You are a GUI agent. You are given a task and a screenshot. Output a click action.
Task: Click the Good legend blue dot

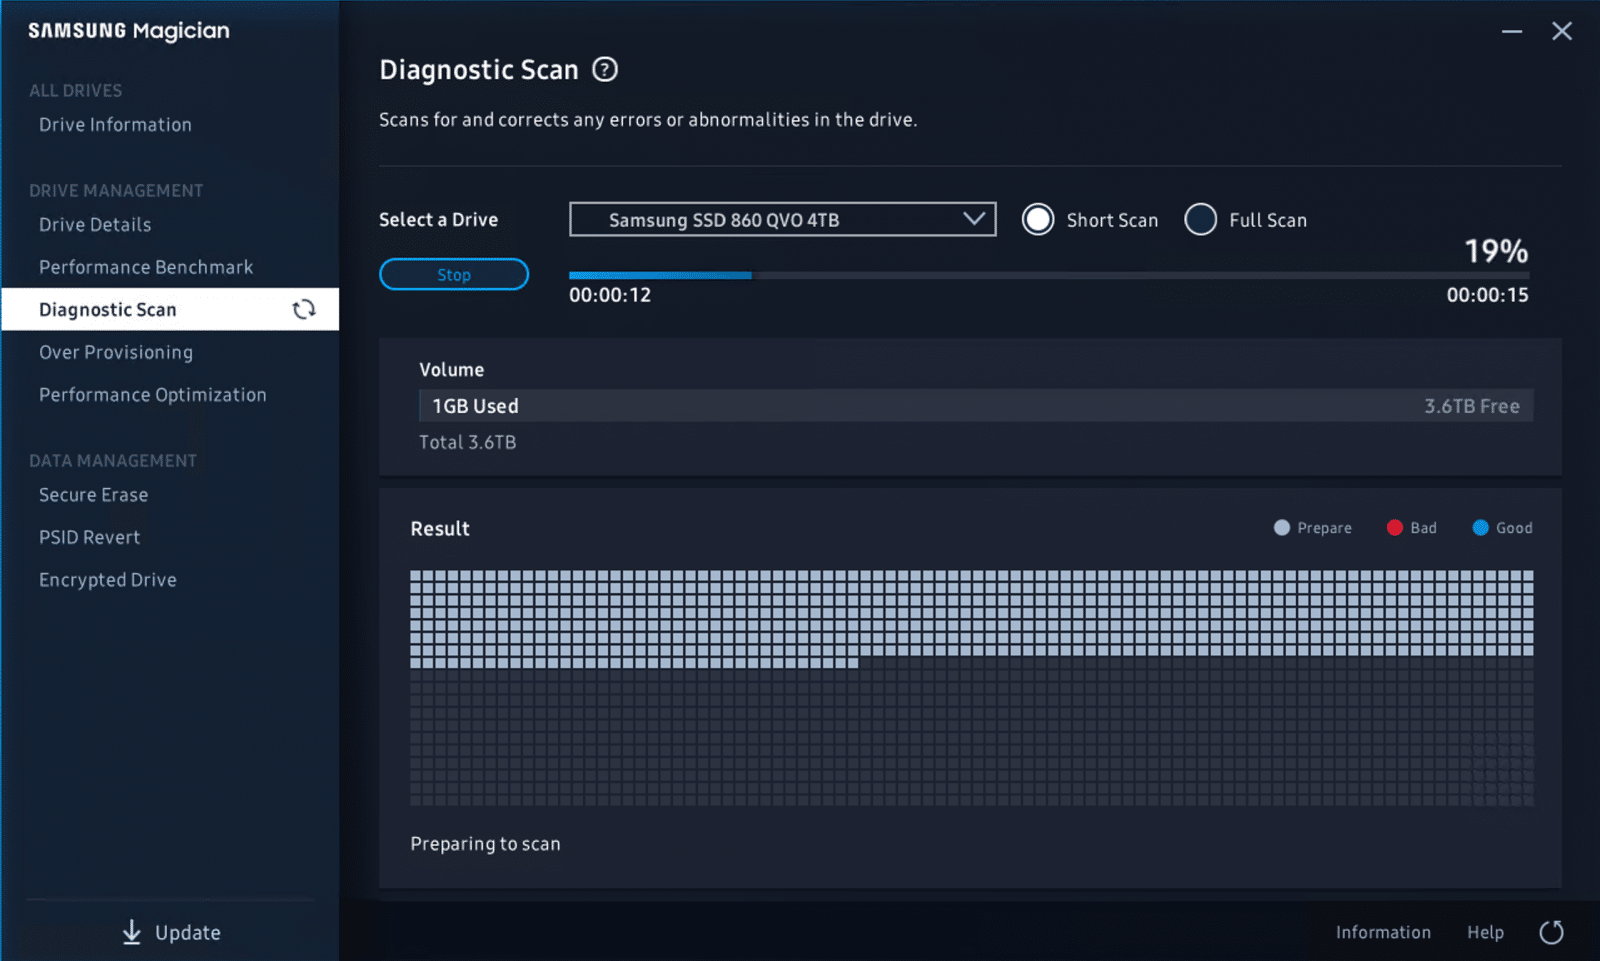(x=1481, y=527)
